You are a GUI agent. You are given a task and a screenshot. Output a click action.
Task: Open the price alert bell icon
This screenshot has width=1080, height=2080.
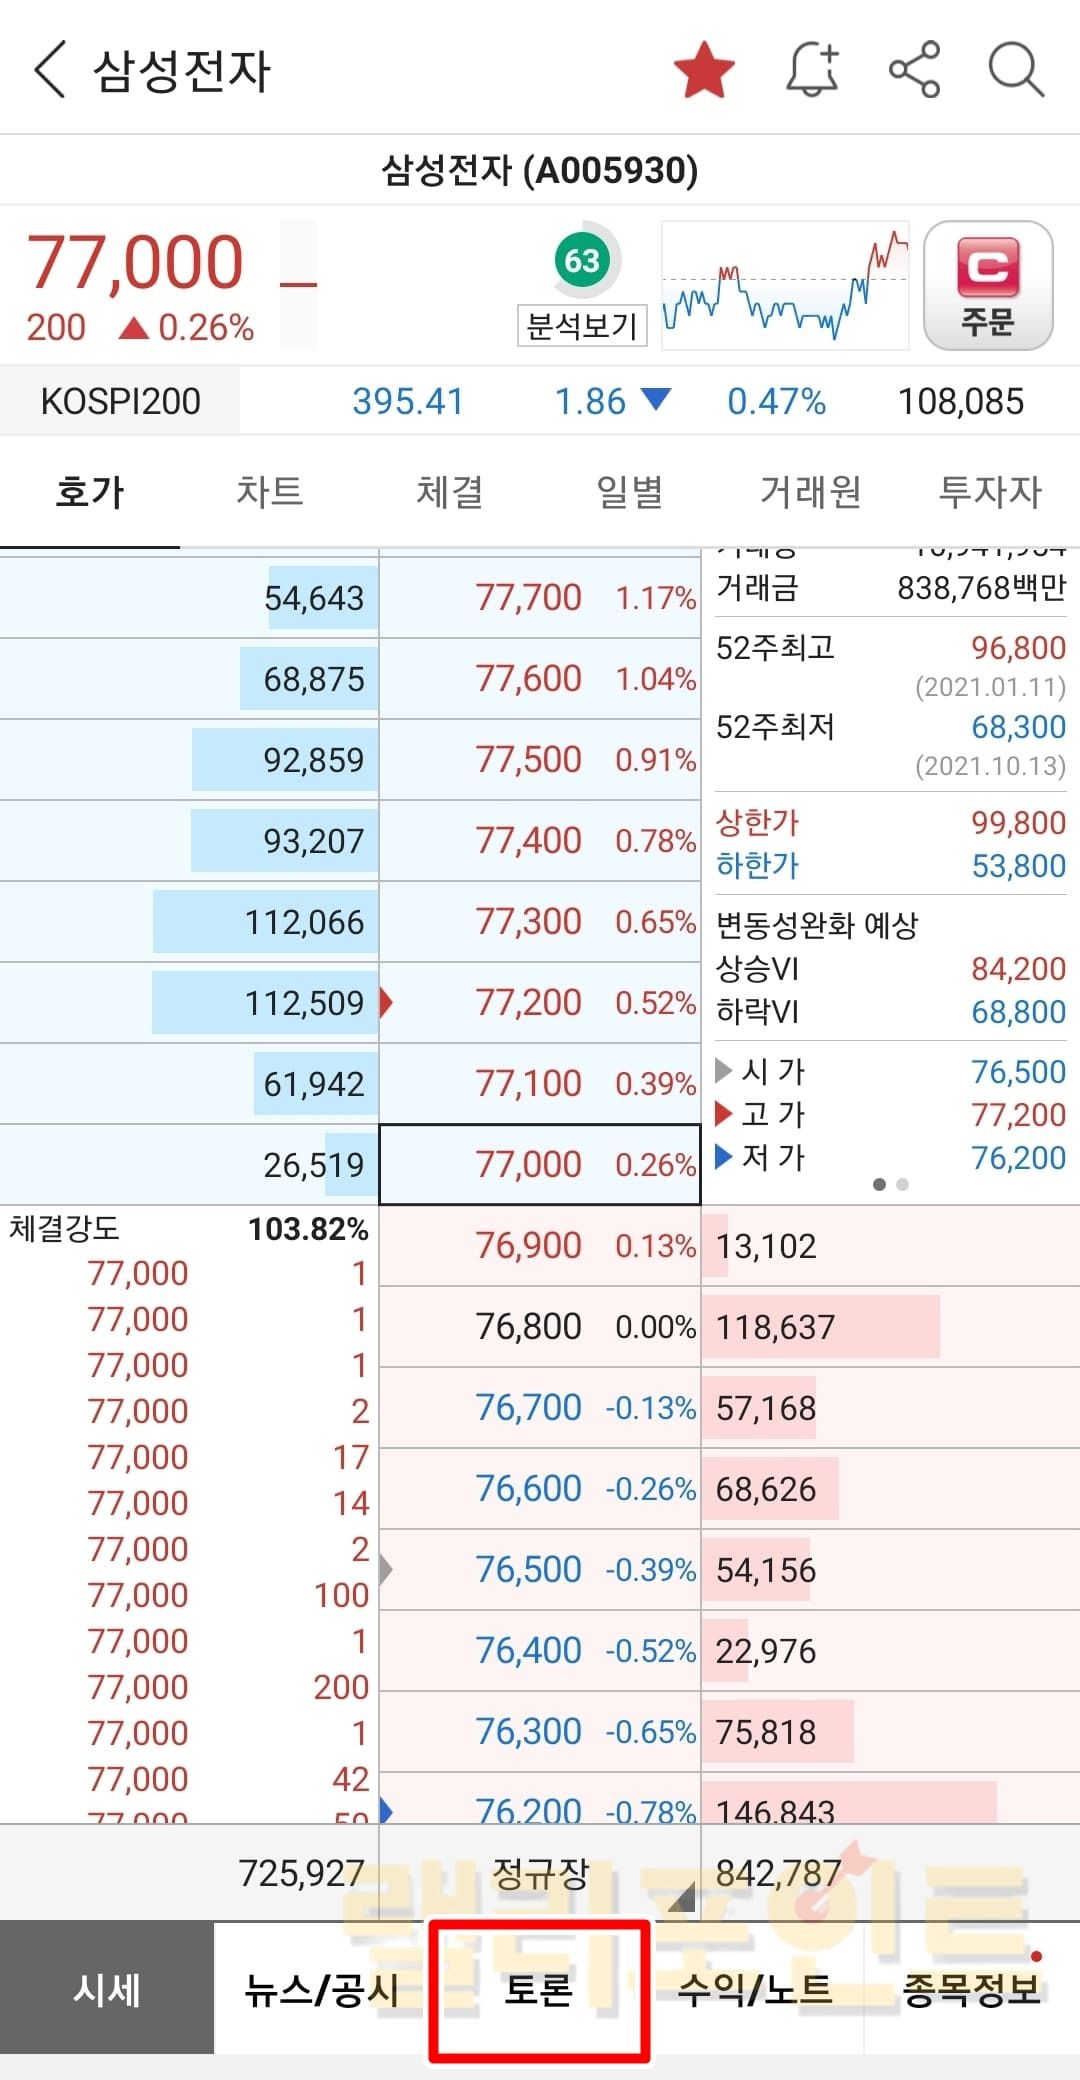(812, 70)
